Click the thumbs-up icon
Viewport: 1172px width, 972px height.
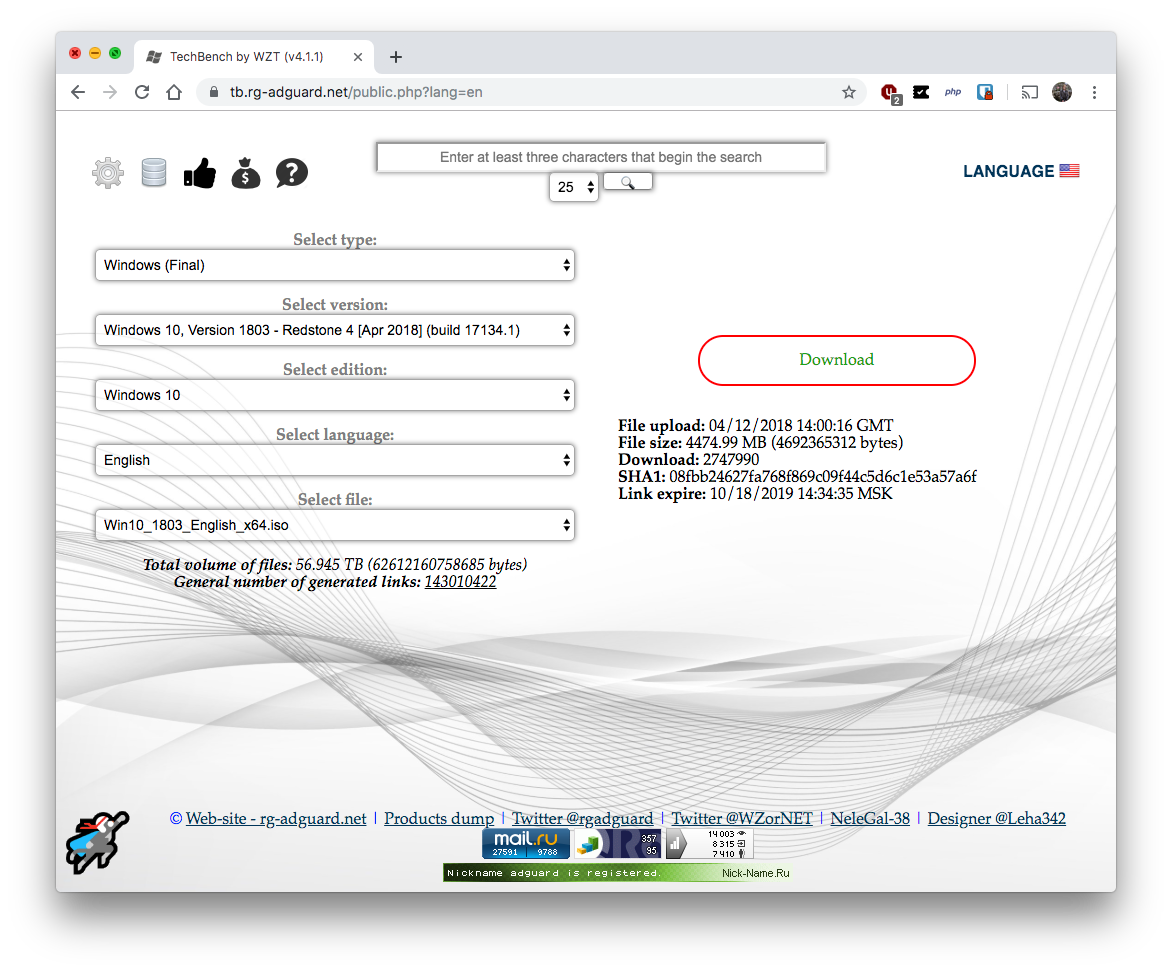199,172
